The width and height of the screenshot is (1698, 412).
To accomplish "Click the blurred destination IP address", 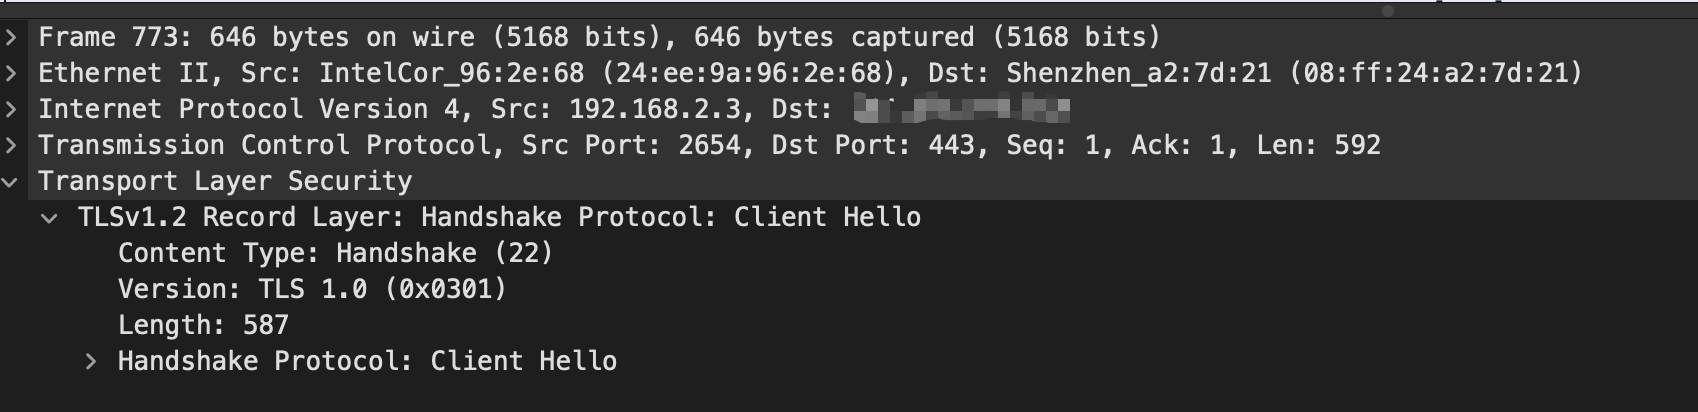I will [x=963, y=108].
